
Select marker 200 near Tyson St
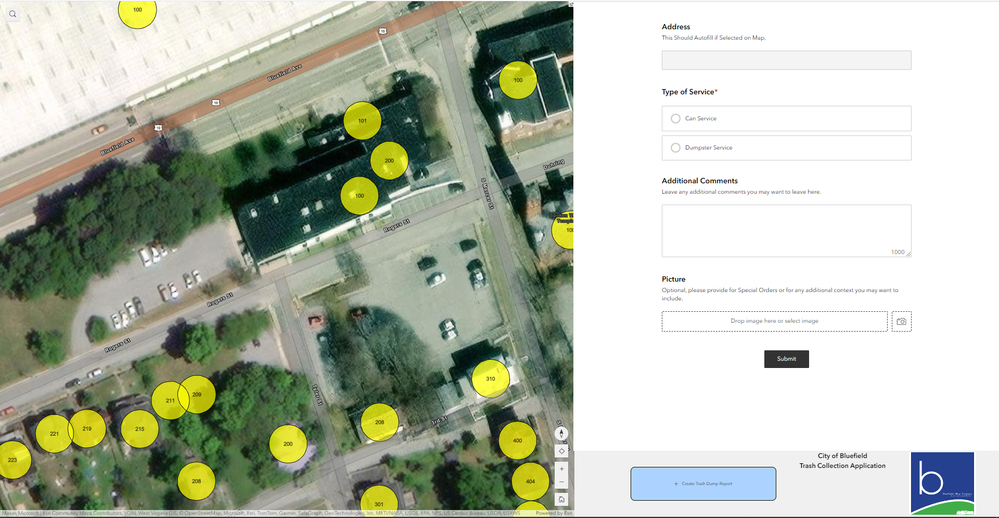(x=288, y=443)
